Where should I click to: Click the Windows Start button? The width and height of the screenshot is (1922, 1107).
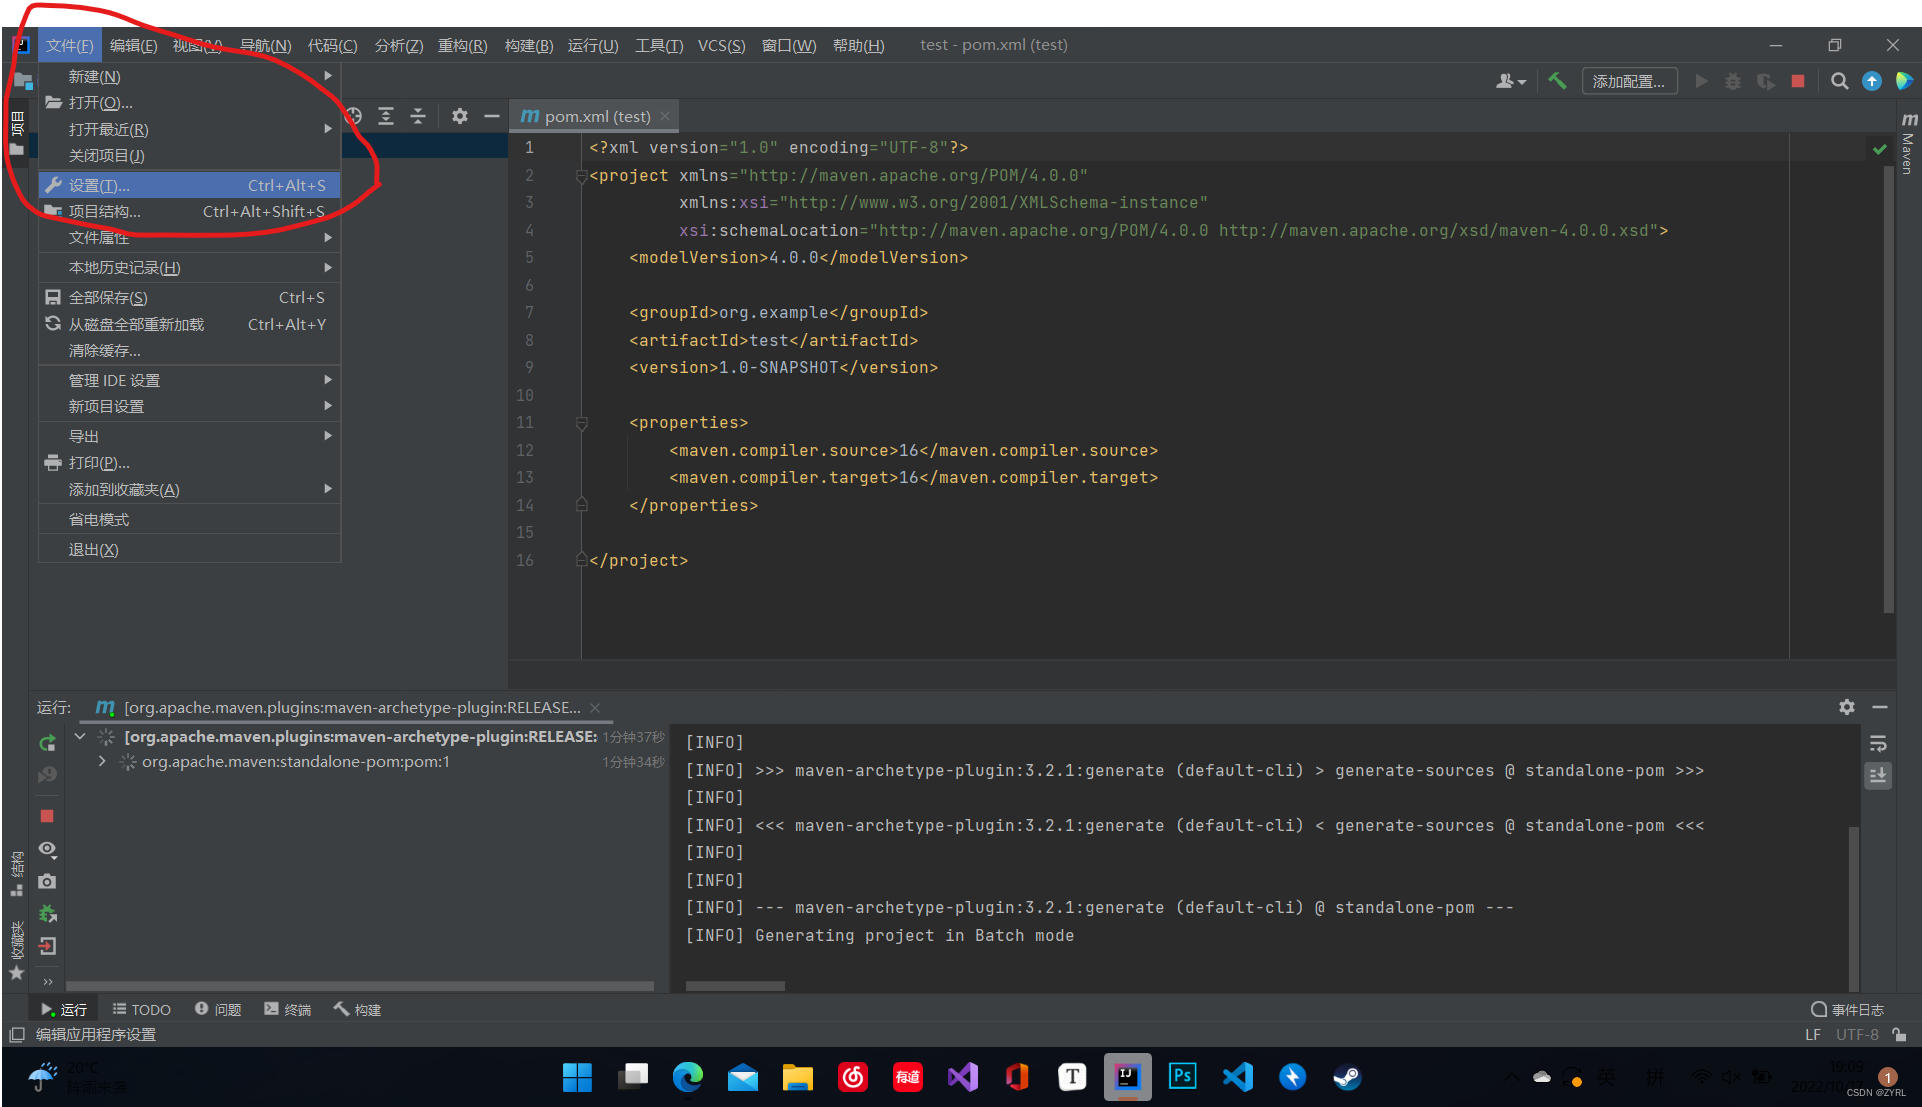click(x=577, y=1076)
